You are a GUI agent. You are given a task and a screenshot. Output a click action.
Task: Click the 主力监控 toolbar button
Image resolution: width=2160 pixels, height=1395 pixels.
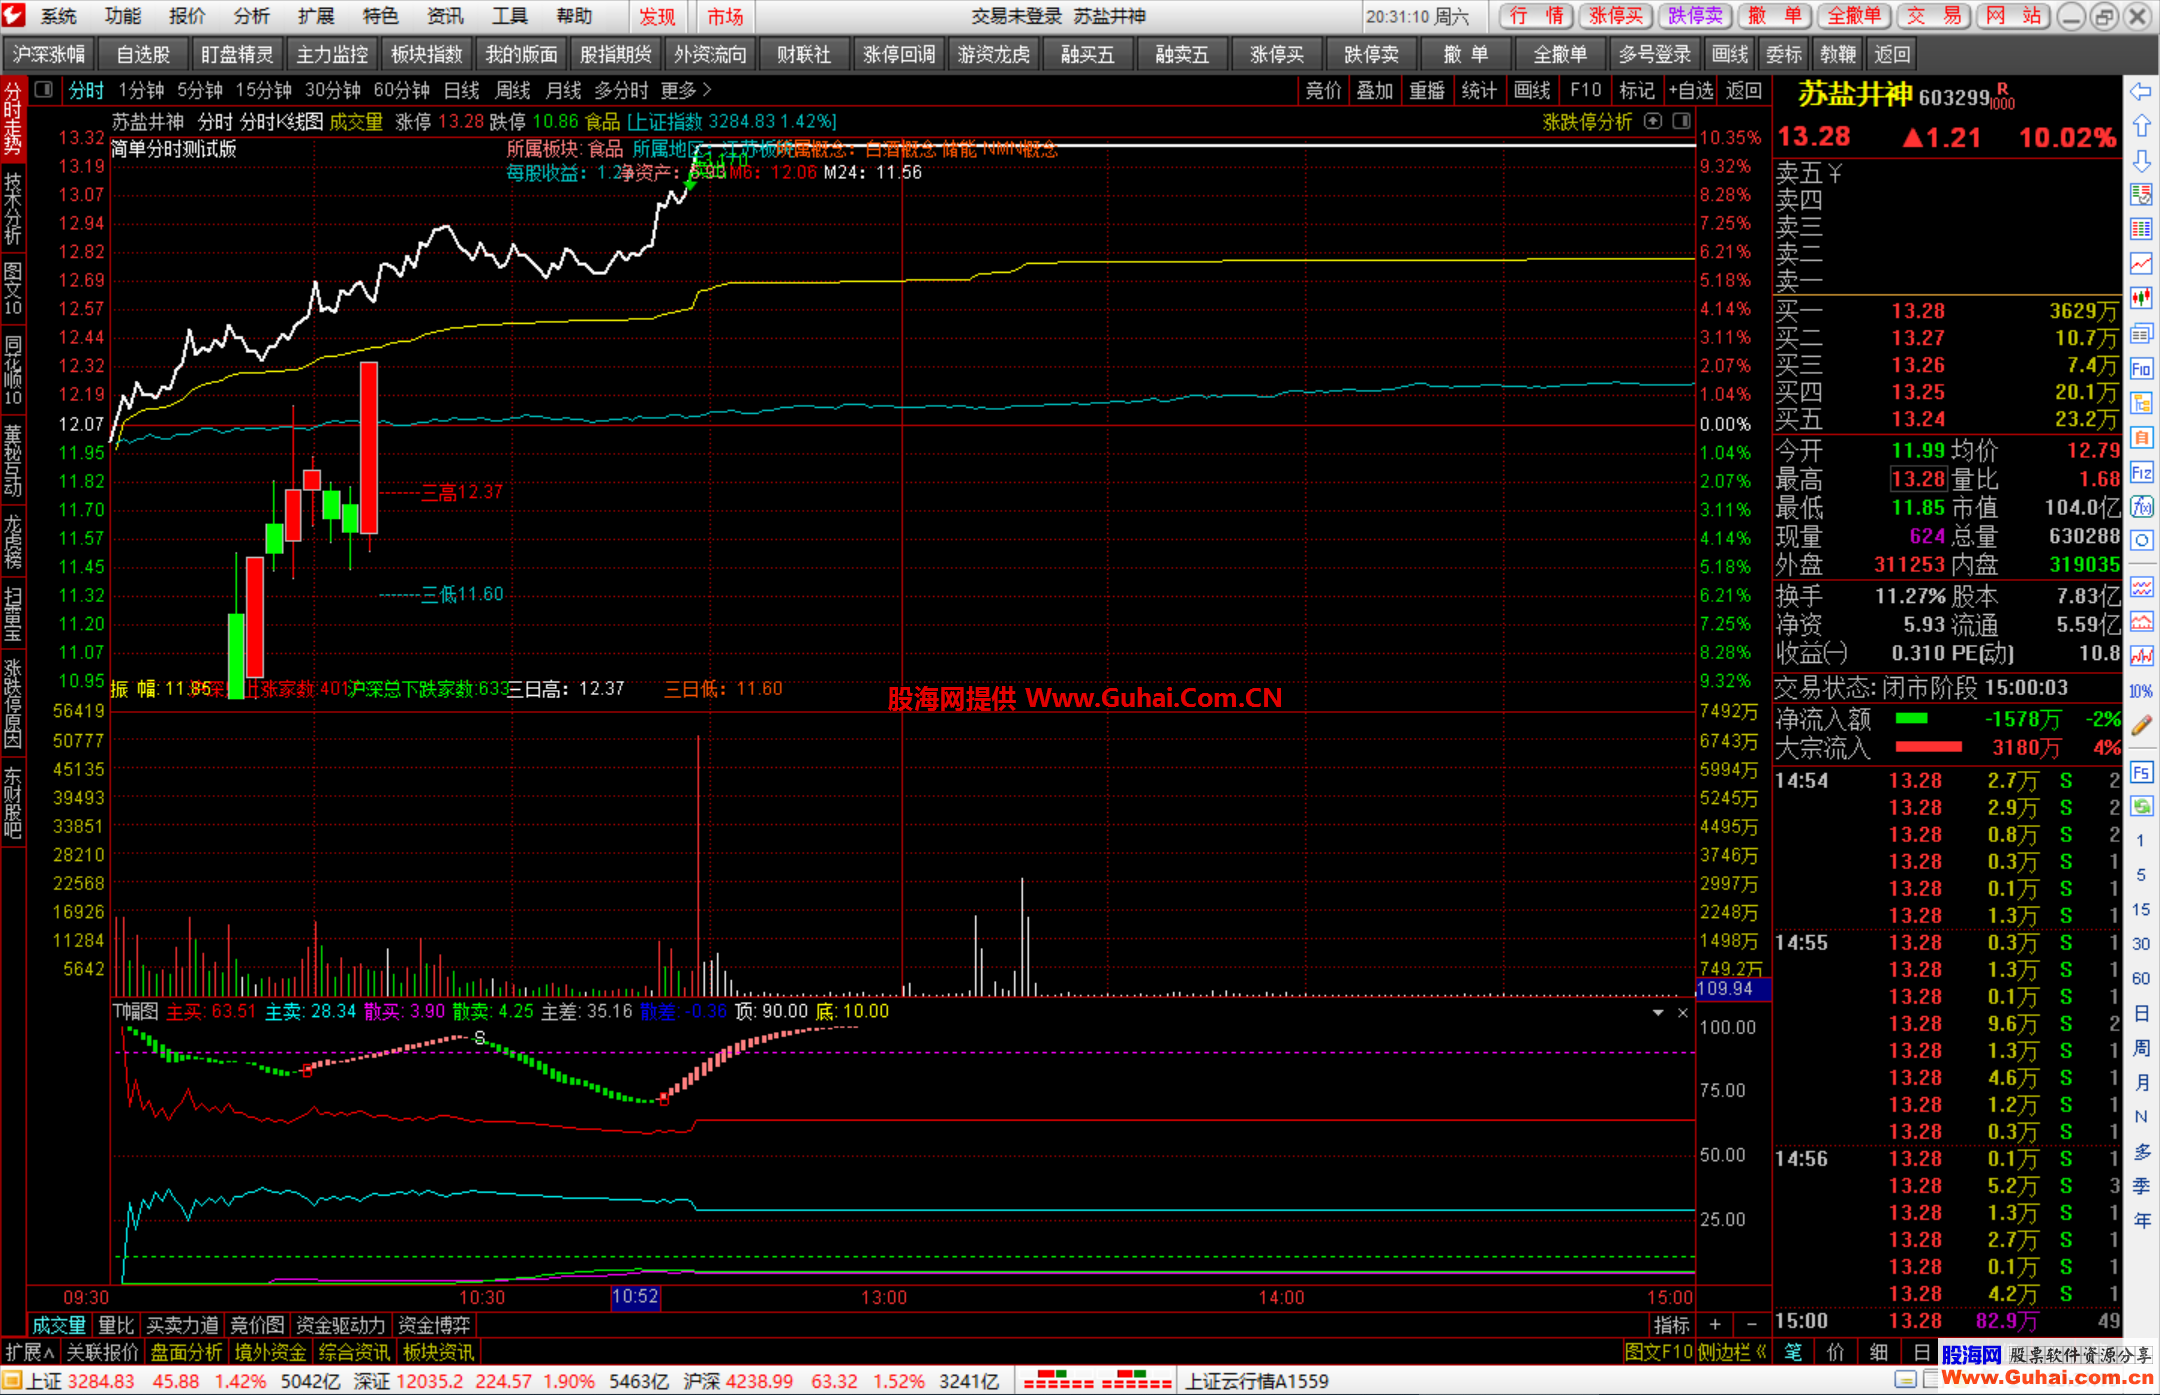click(x=332, y=55)
